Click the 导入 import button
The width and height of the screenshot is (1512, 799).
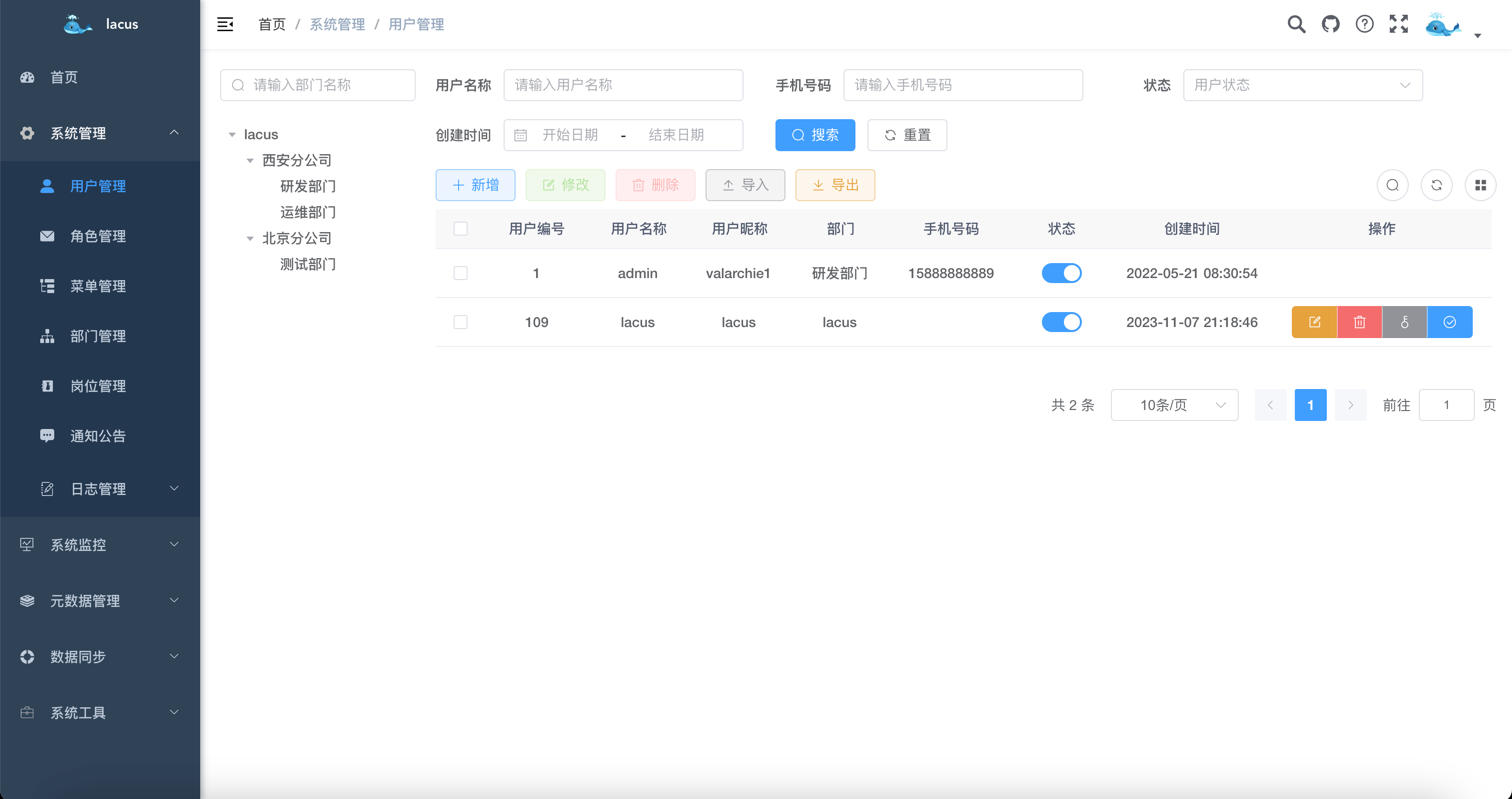[745, 185]
